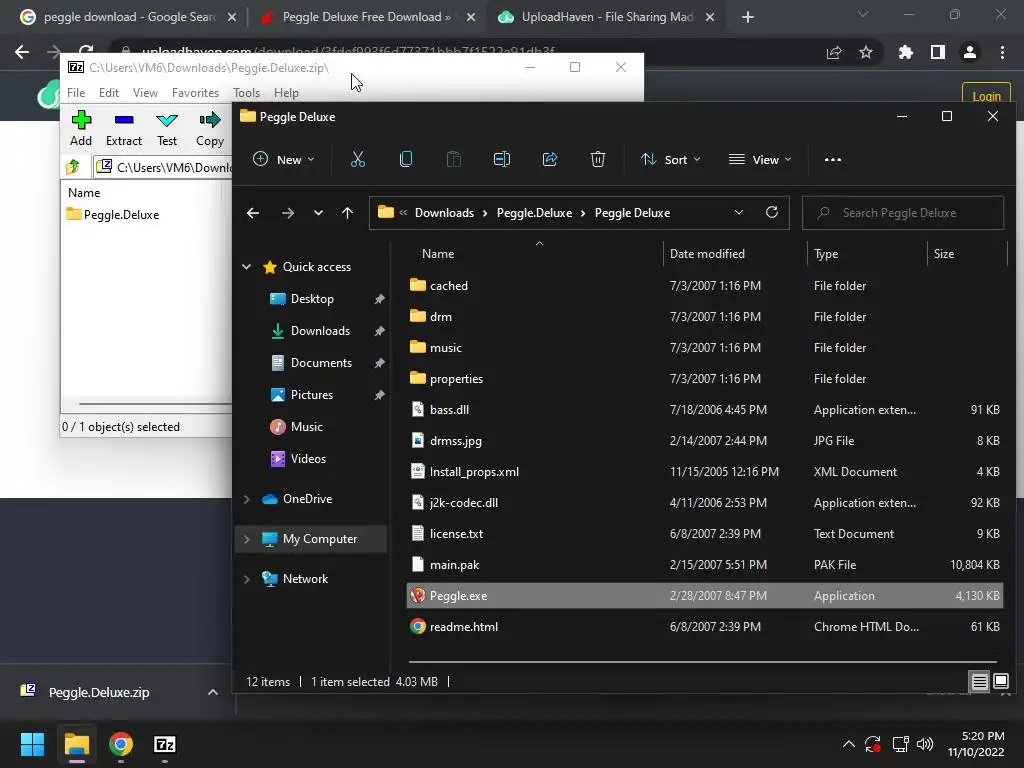Open Chrome three-dot menu
This screenshot has width=1024, height=768.
click(1002, 52)
